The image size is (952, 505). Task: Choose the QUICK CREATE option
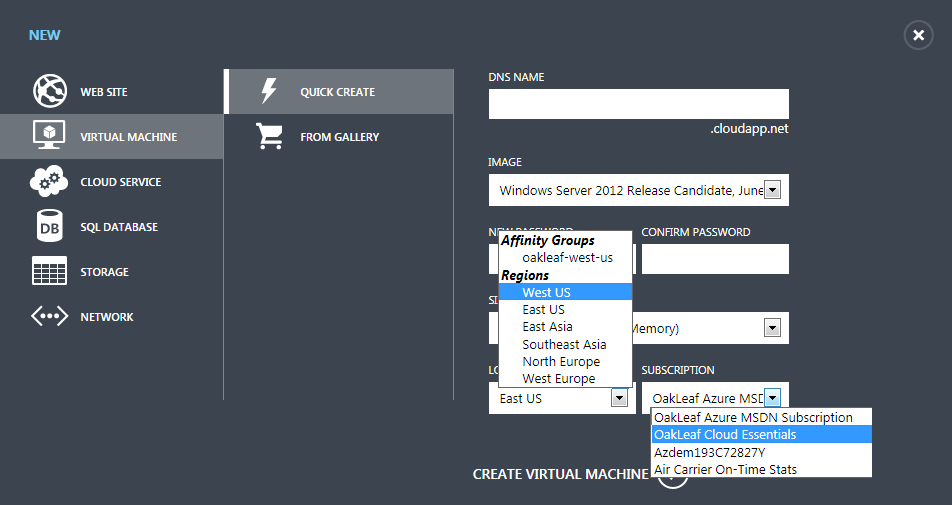339,92
